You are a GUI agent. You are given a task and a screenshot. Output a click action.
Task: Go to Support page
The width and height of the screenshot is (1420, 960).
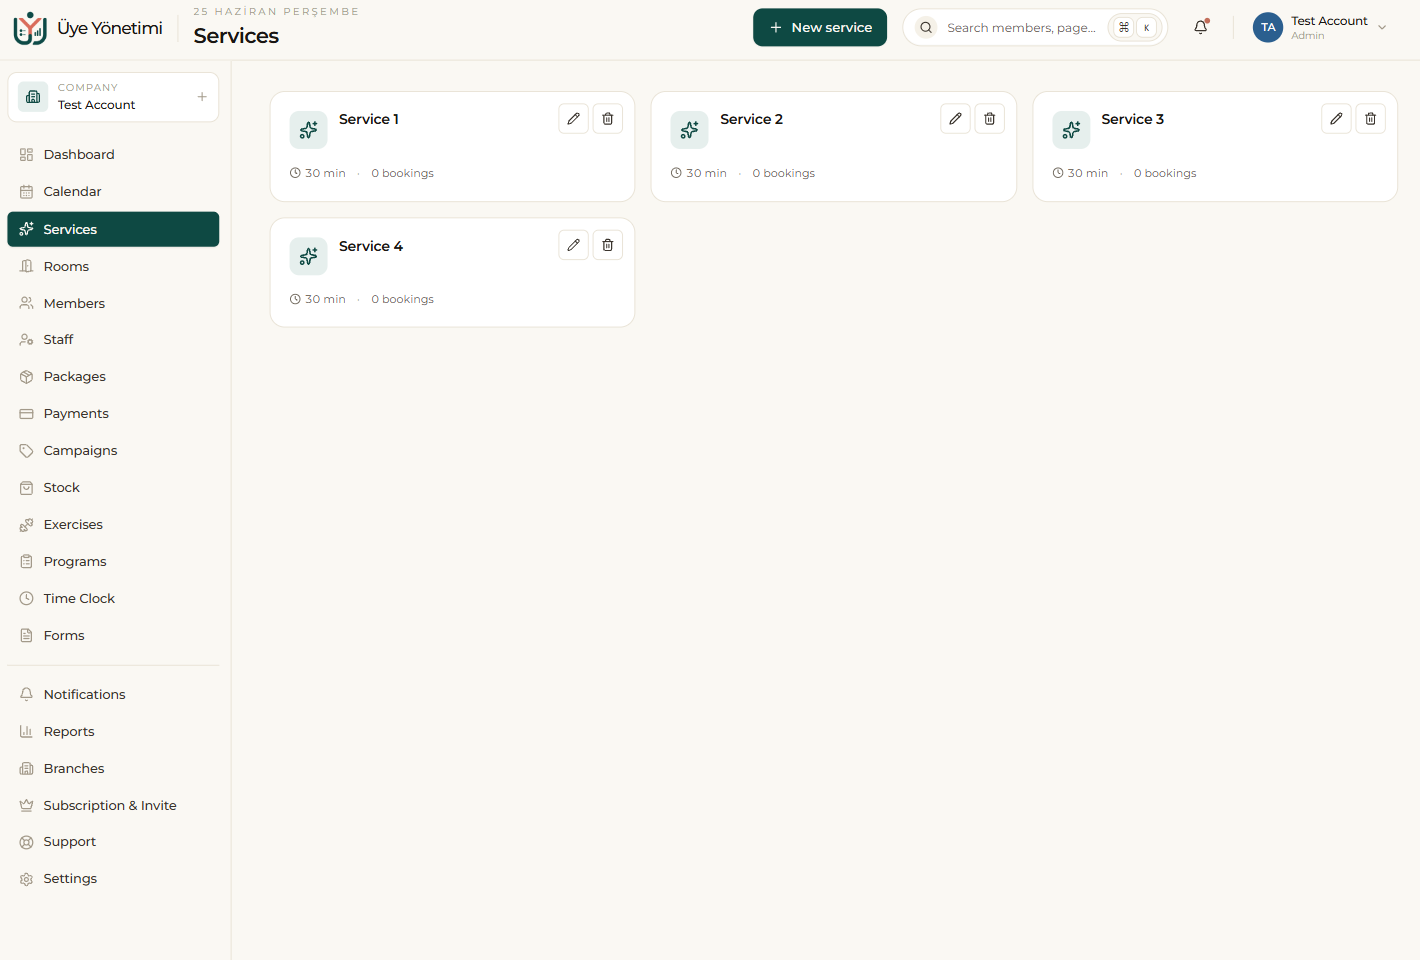point(113,842)
